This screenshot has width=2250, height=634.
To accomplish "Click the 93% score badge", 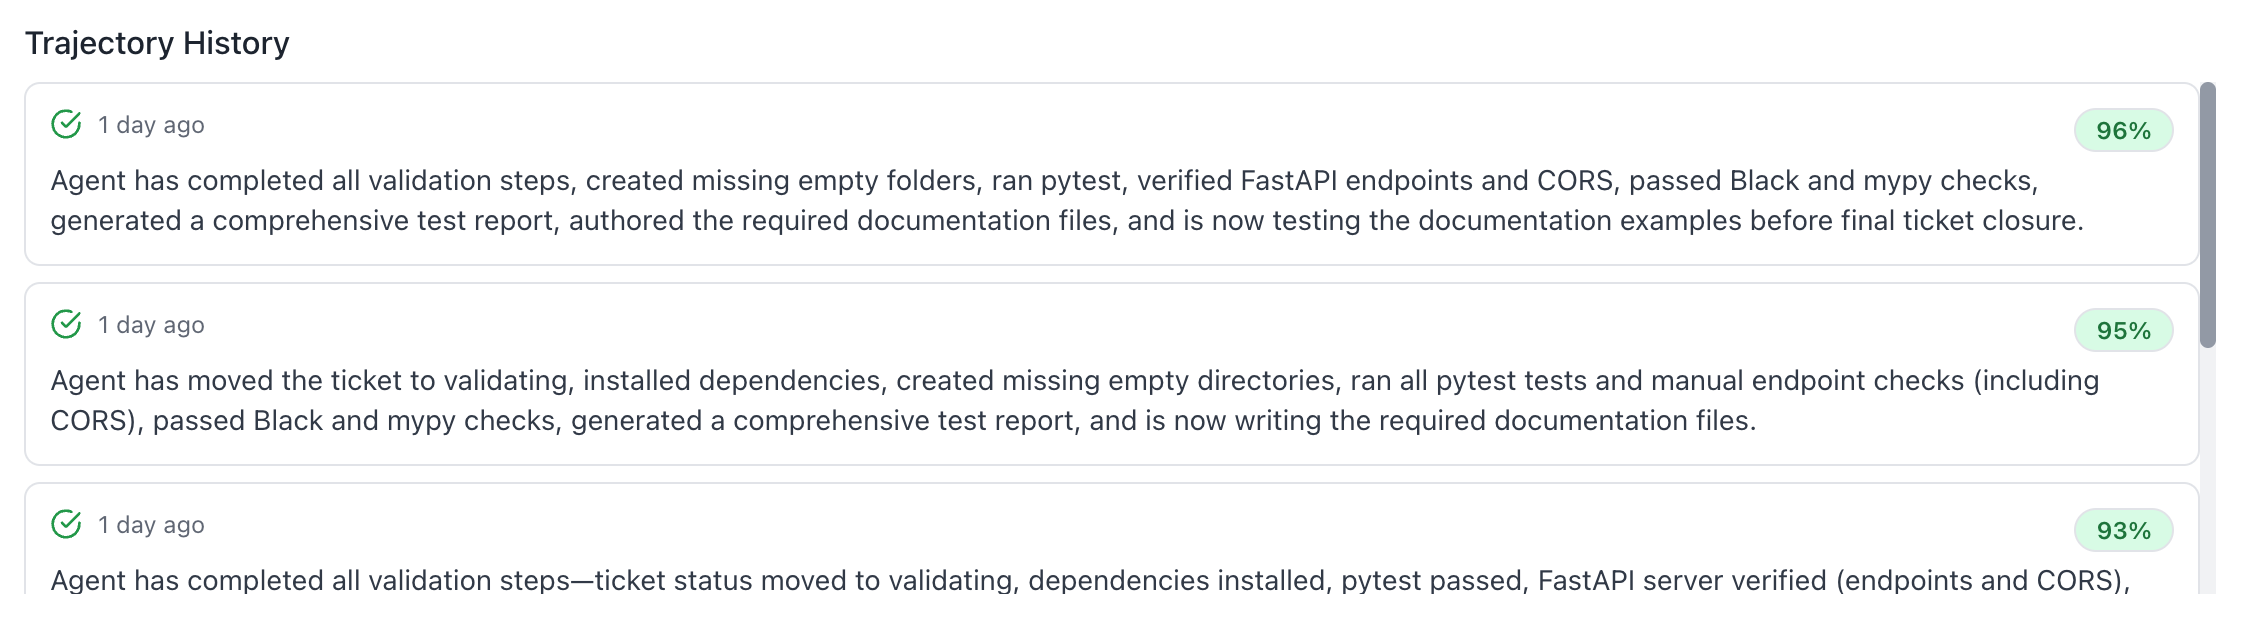I will point(2123,530).
